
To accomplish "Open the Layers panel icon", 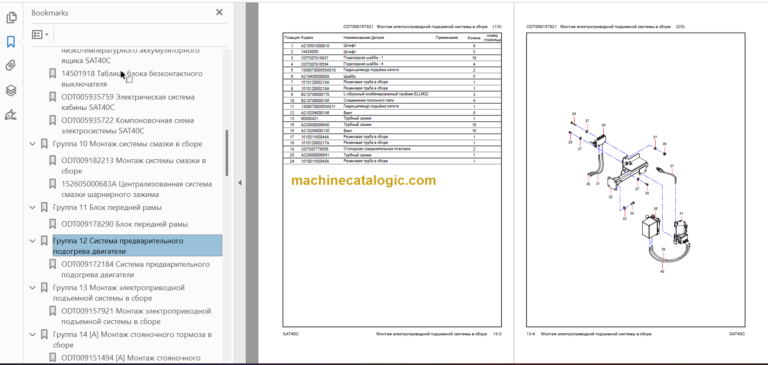I will coord(11,90).
